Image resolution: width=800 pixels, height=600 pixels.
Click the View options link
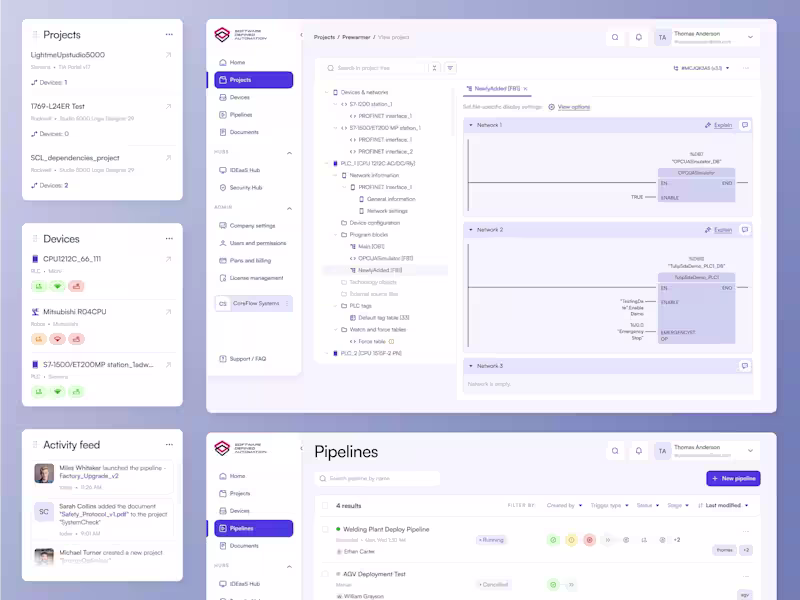(x=575, y=107)
